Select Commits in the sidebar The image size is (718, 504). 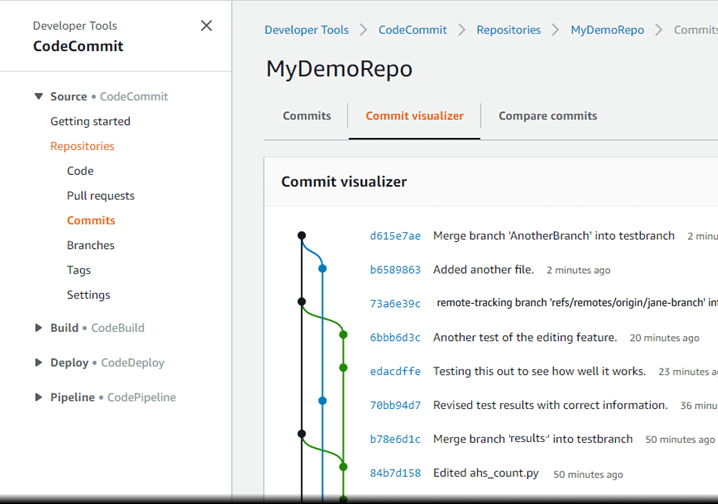(x=91, y=220)
